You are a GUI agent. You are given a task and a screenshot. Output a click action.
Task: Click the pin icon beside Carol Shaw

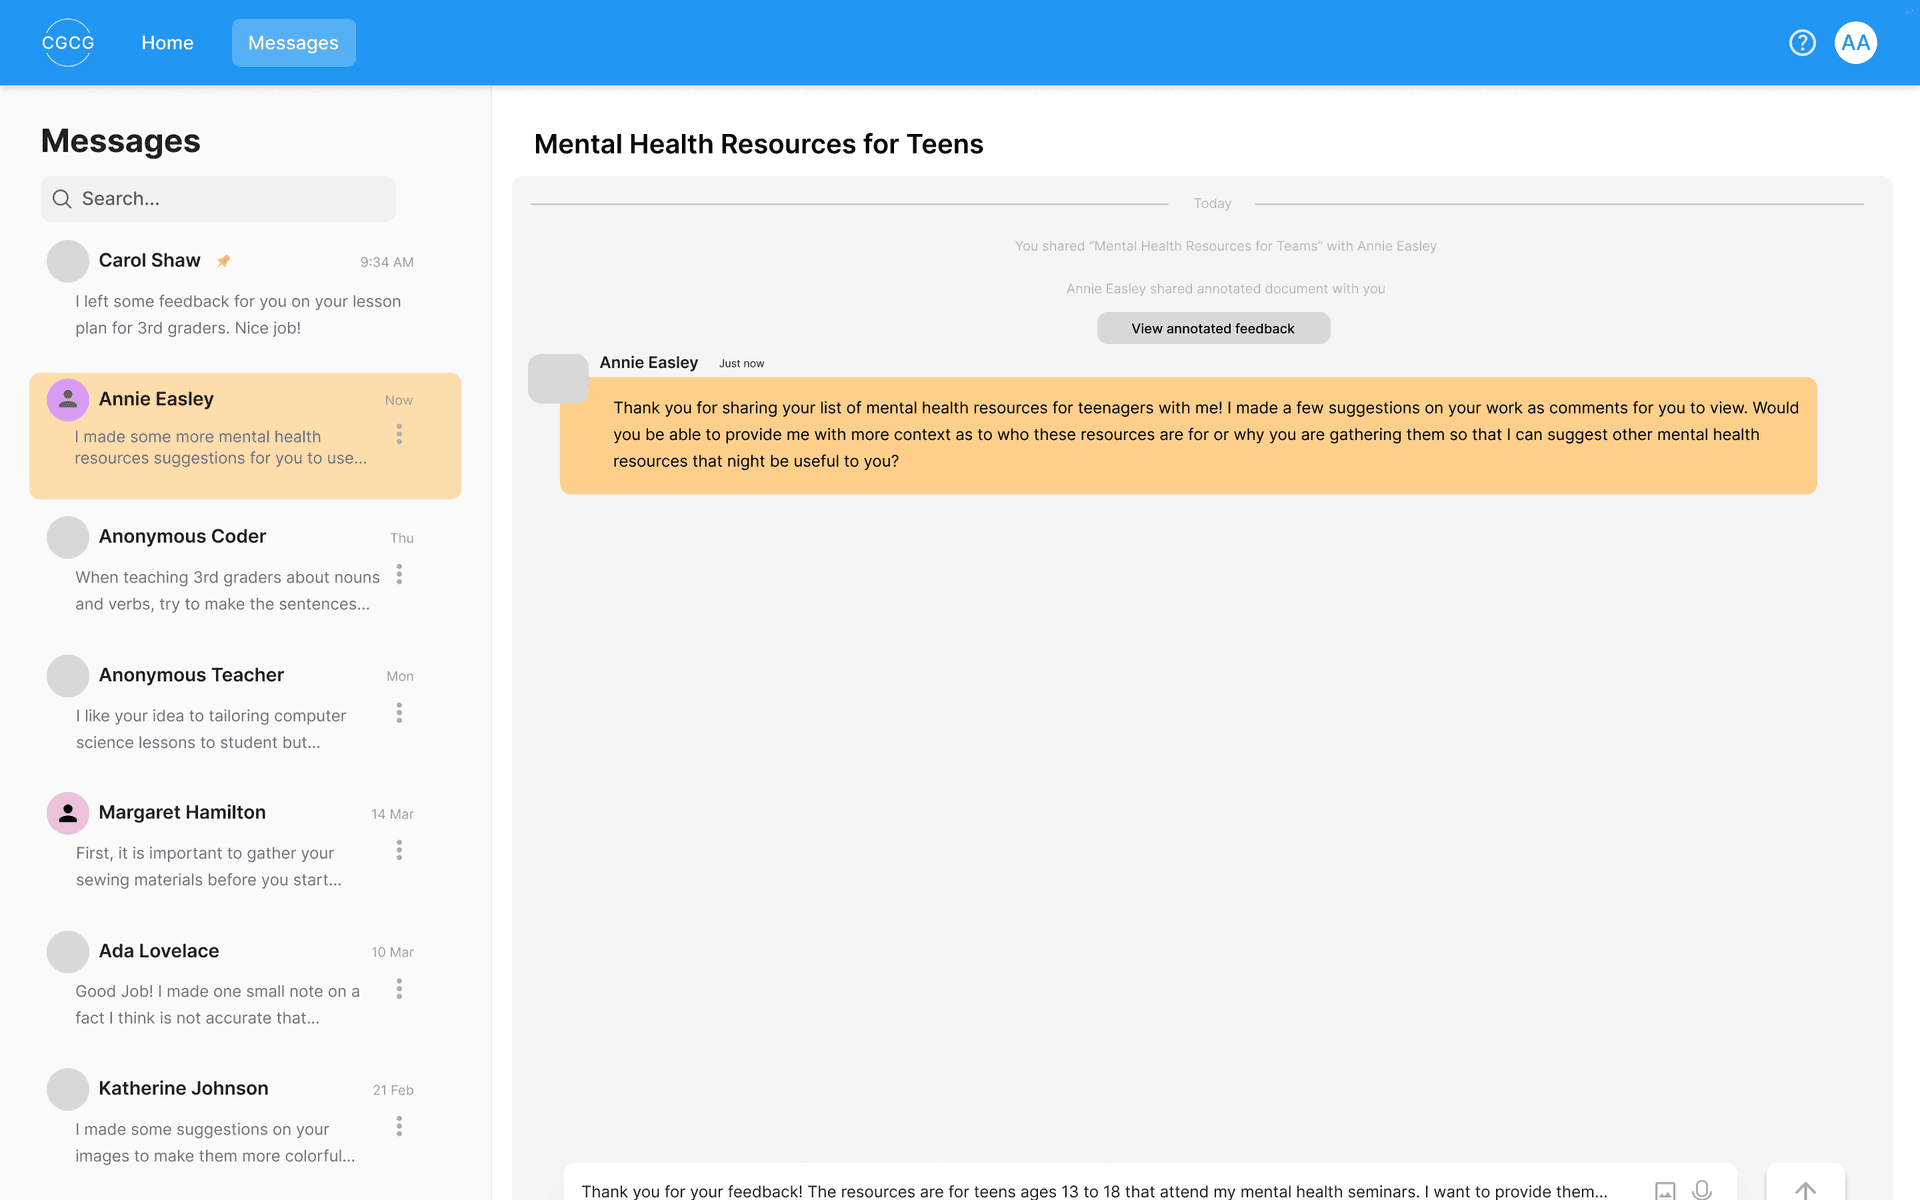tap(224, 261)
